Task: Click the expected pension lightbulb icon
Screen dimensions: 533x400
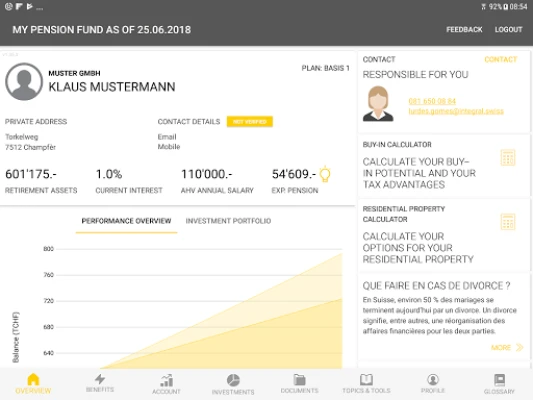Action: coord(325,174)
